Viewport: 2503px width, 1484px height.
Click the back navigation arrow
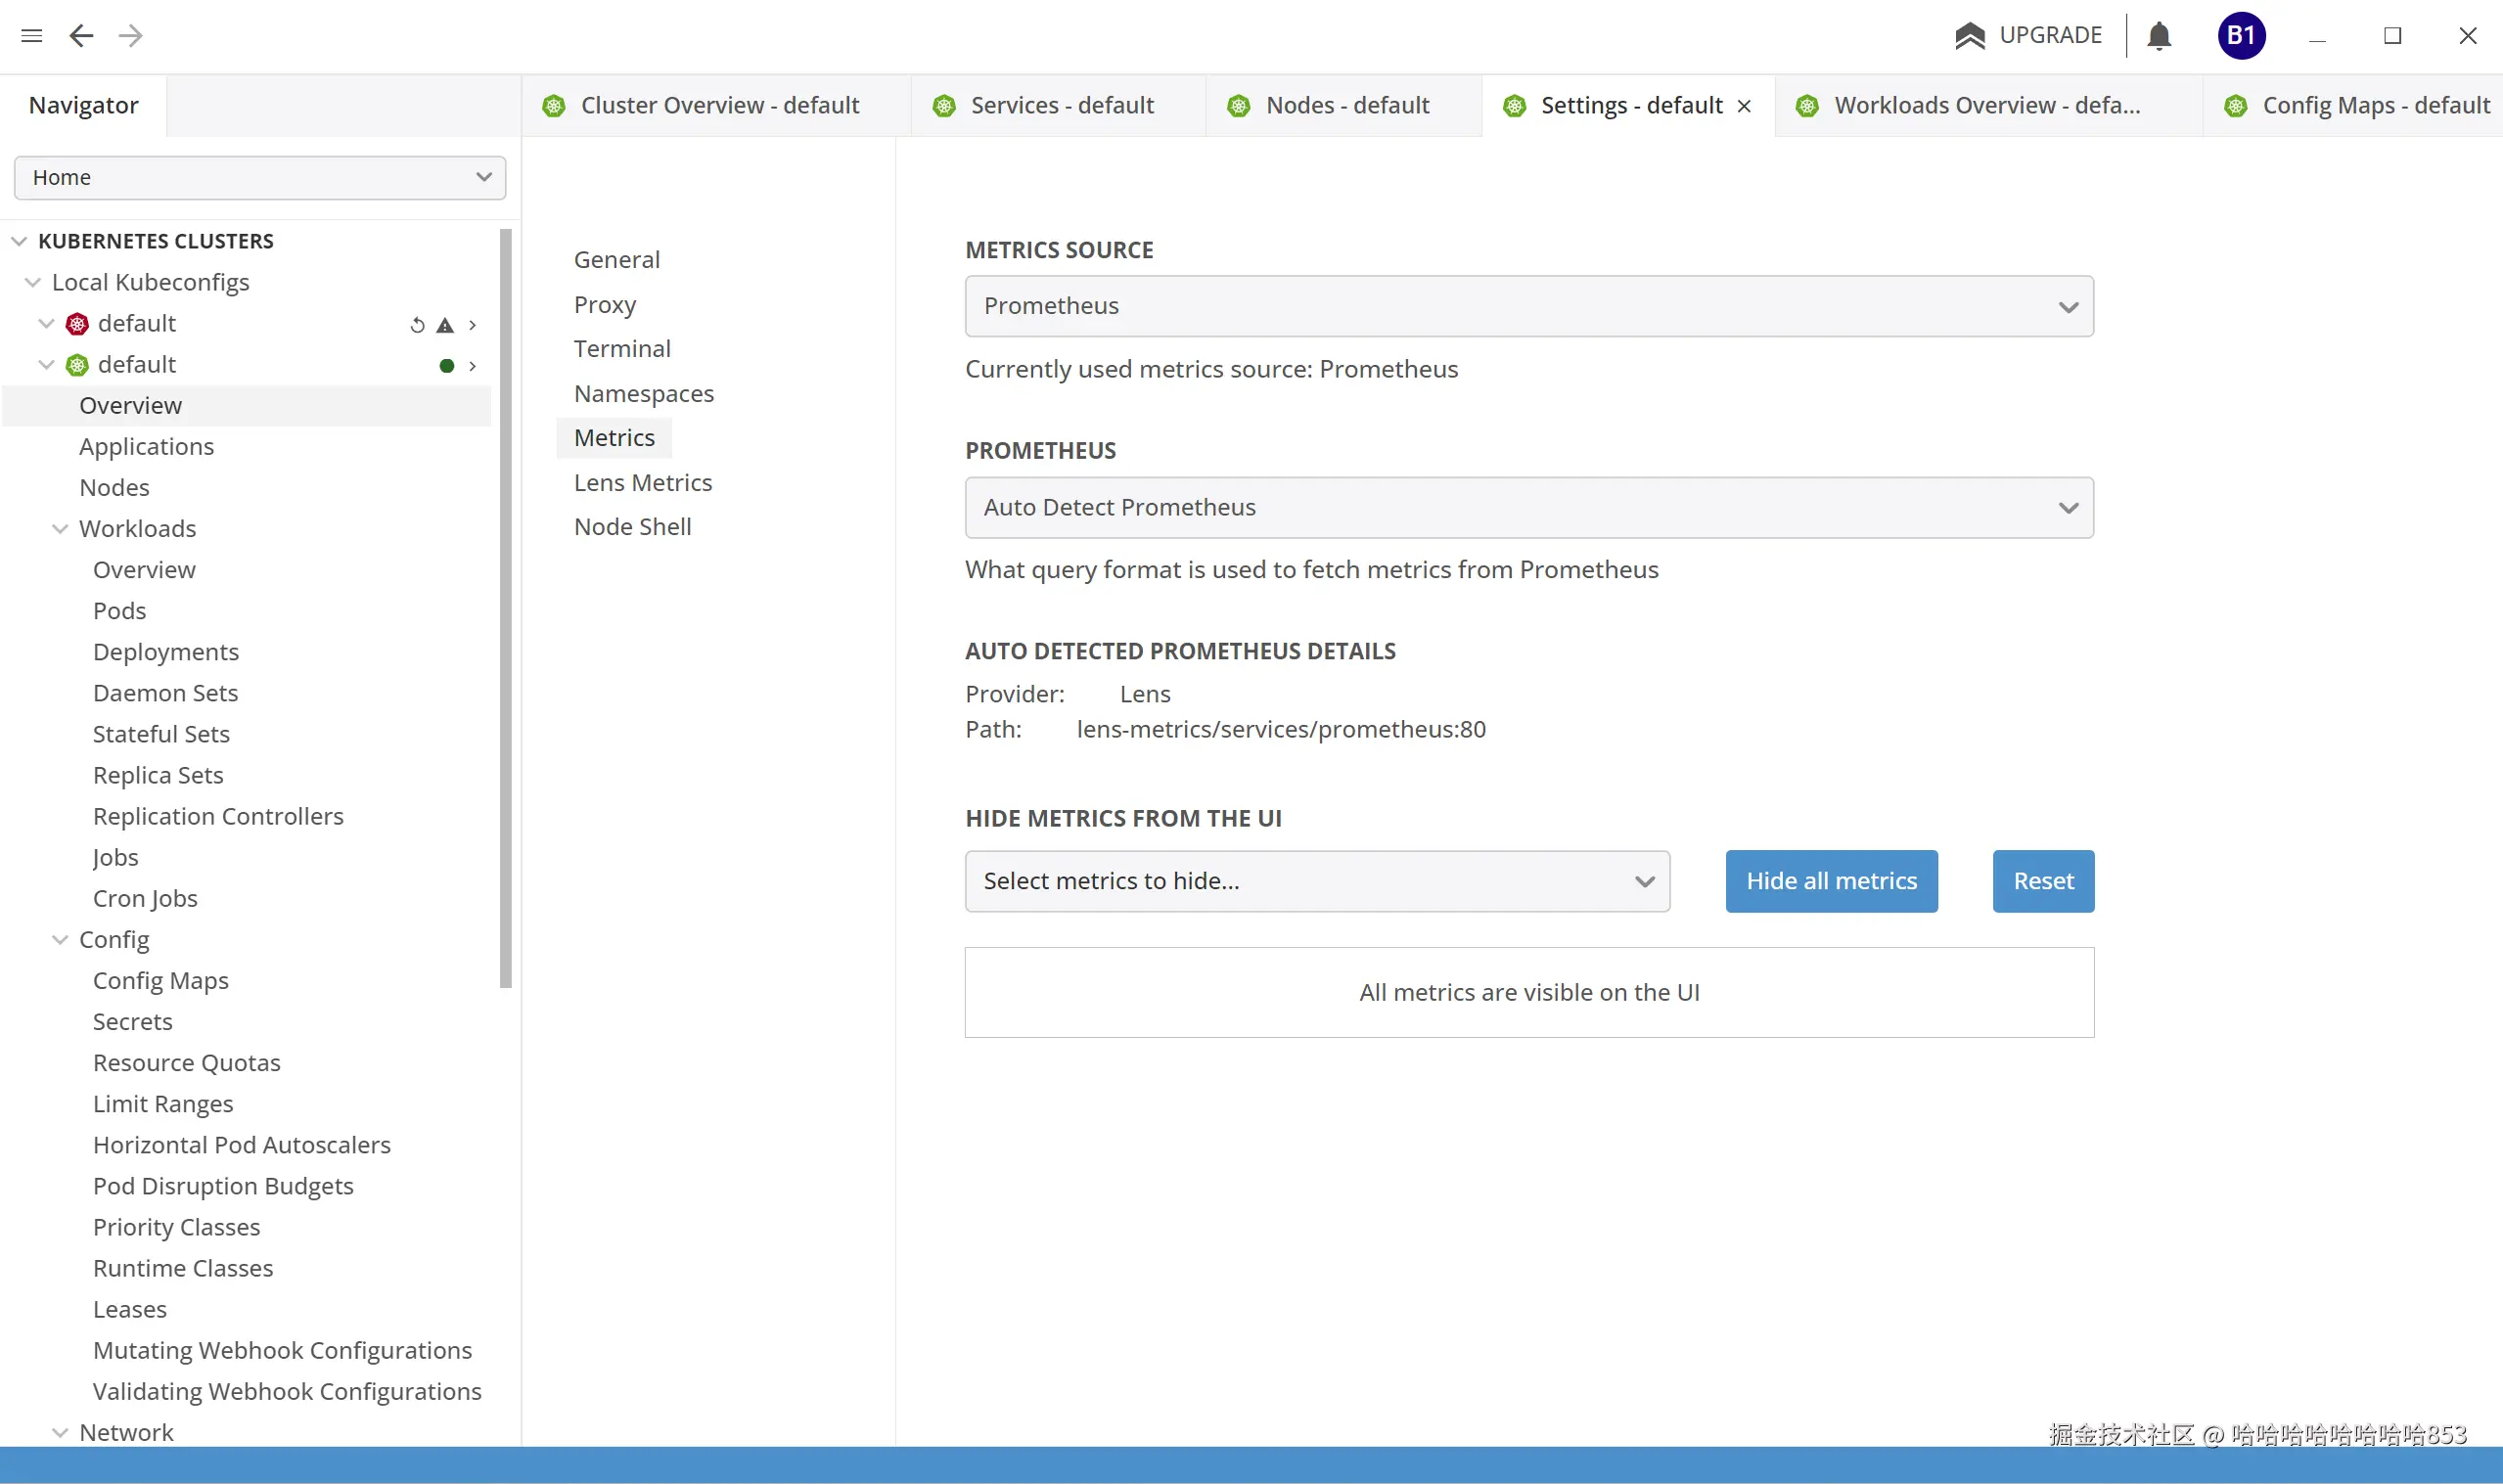click(81, 36)
